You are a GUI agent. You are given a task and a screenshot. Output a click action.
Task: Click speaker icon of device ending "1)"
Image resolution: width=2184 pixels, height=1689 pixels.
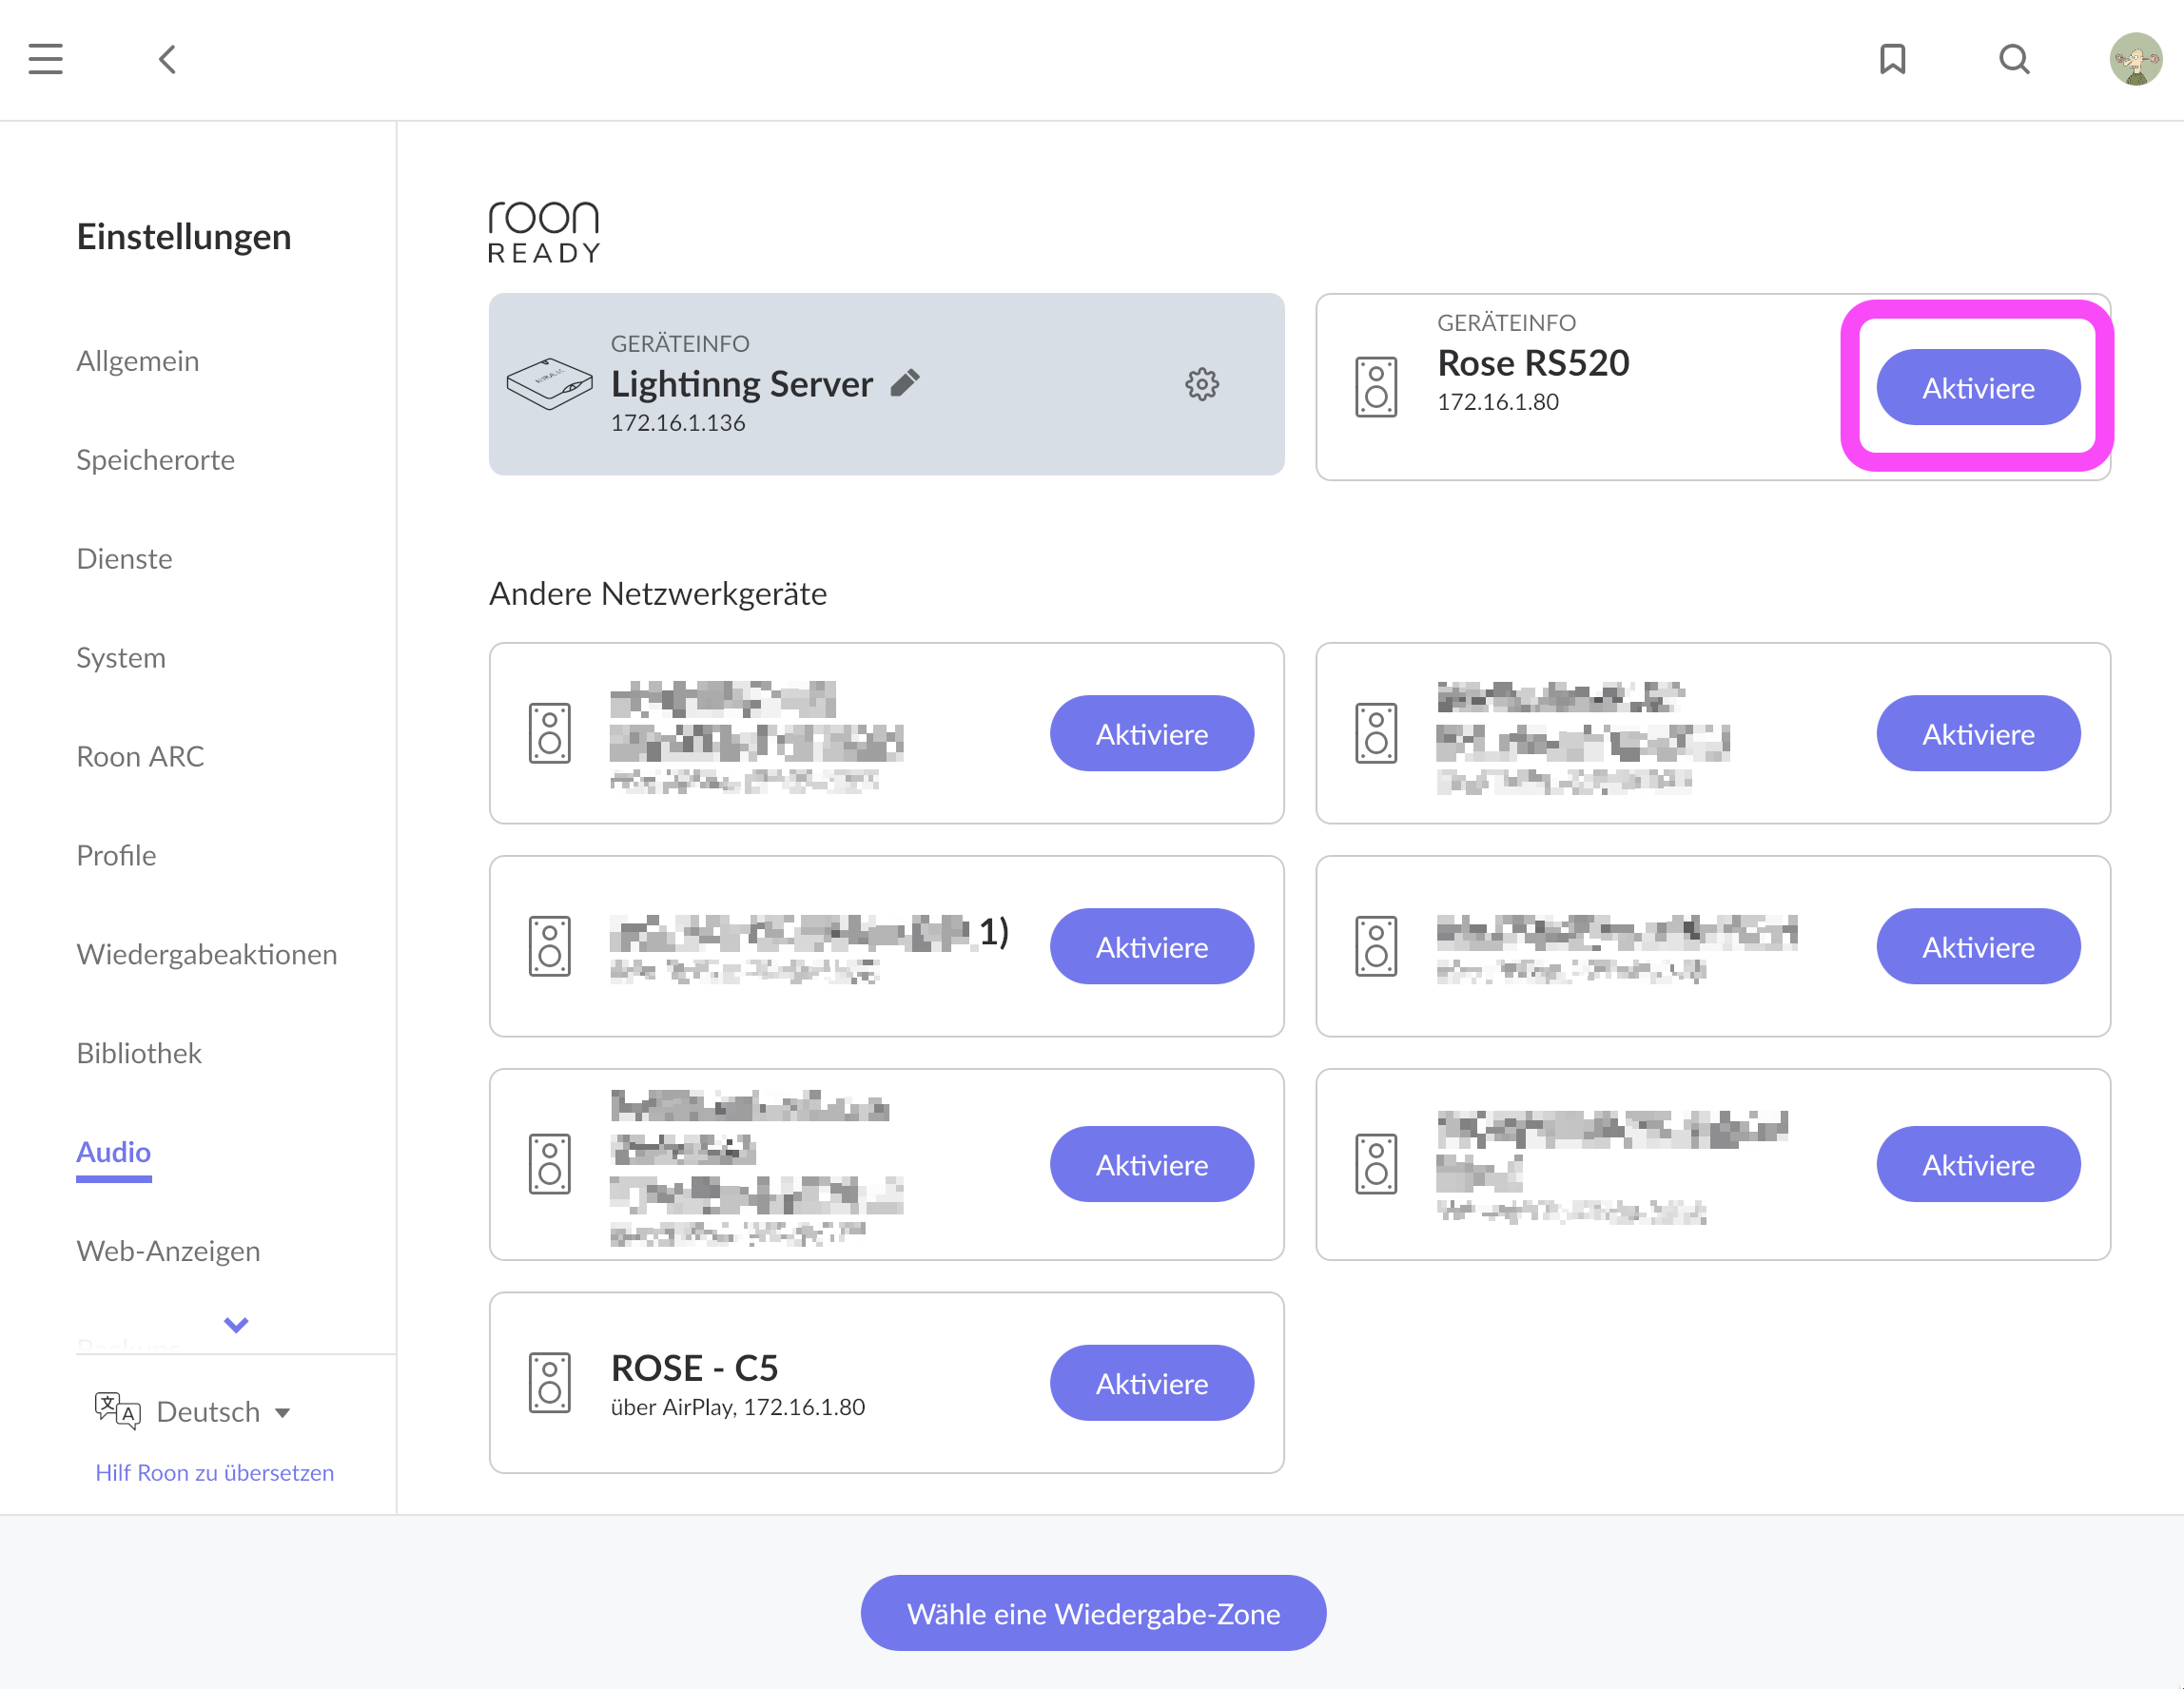point(549,946)
